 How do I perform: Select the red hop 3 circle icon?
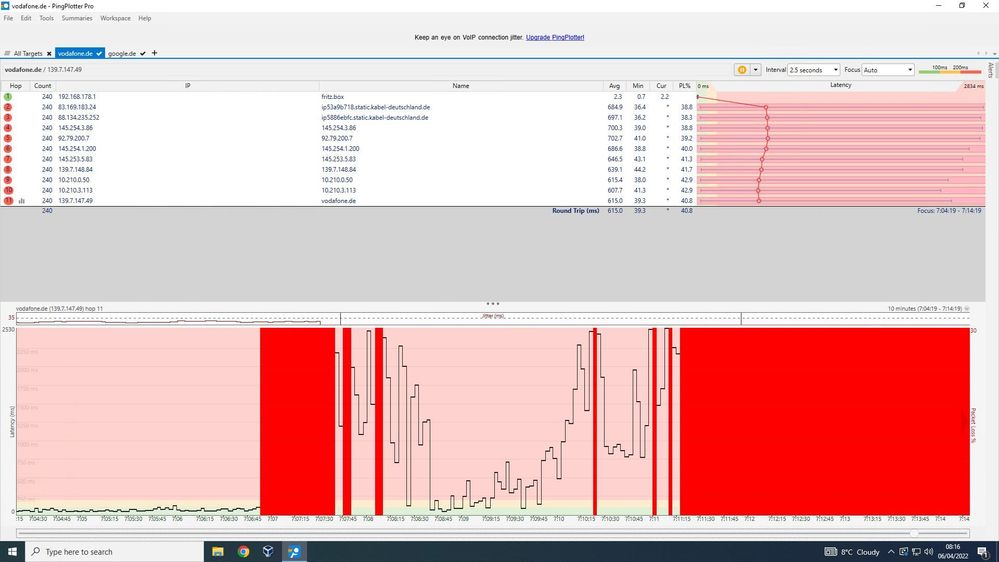(x=8, y=117)
